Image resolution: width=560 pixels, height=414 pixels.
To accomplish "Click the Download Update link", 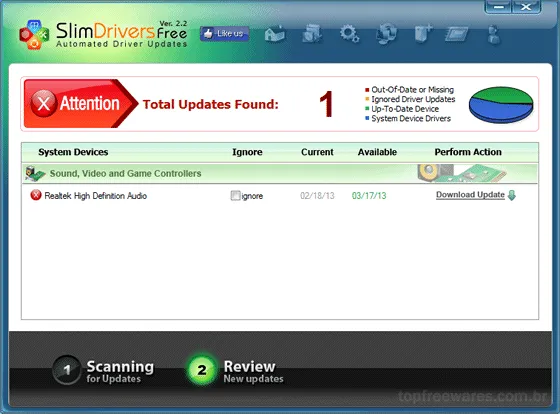I will 470,195.
